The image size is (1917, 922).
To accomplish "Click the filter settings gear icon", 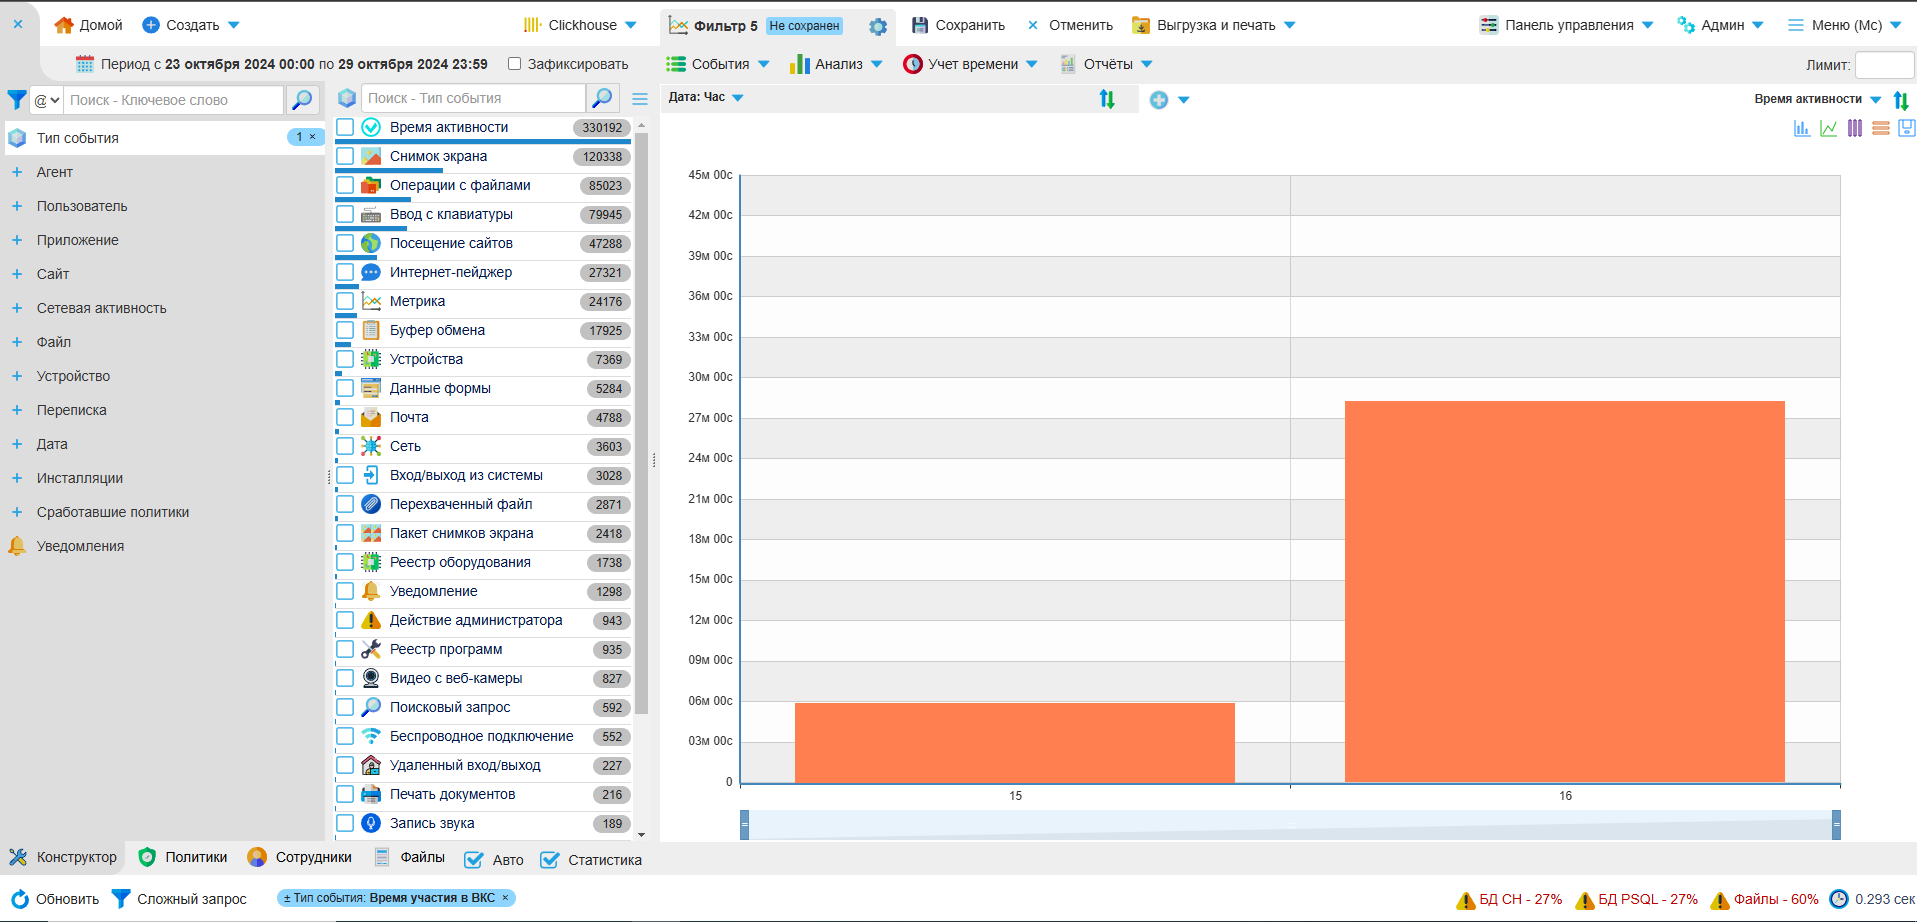I will coord(877,26).
